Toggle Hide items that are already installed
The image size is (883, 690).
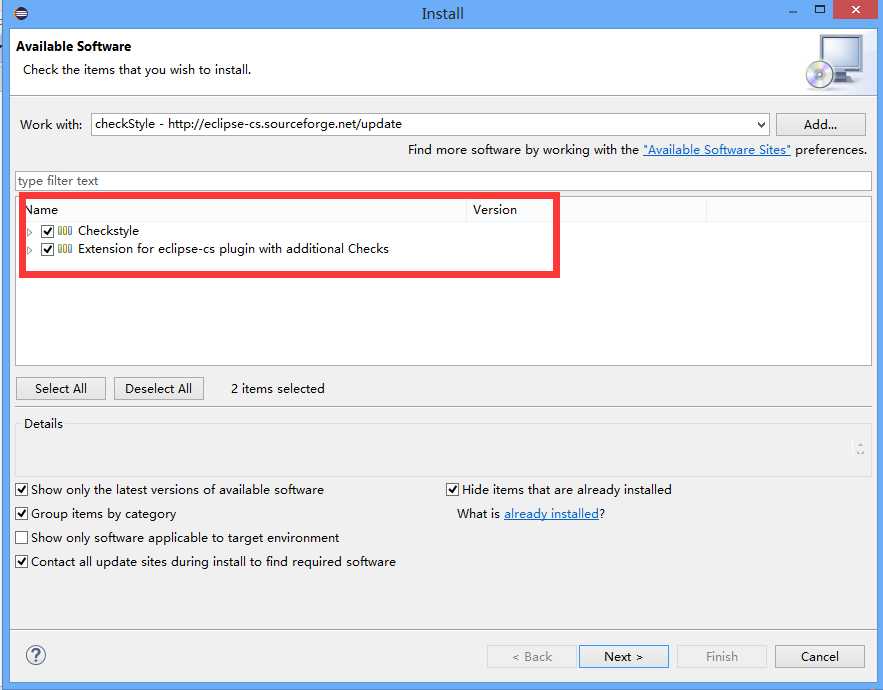point(452,489)
